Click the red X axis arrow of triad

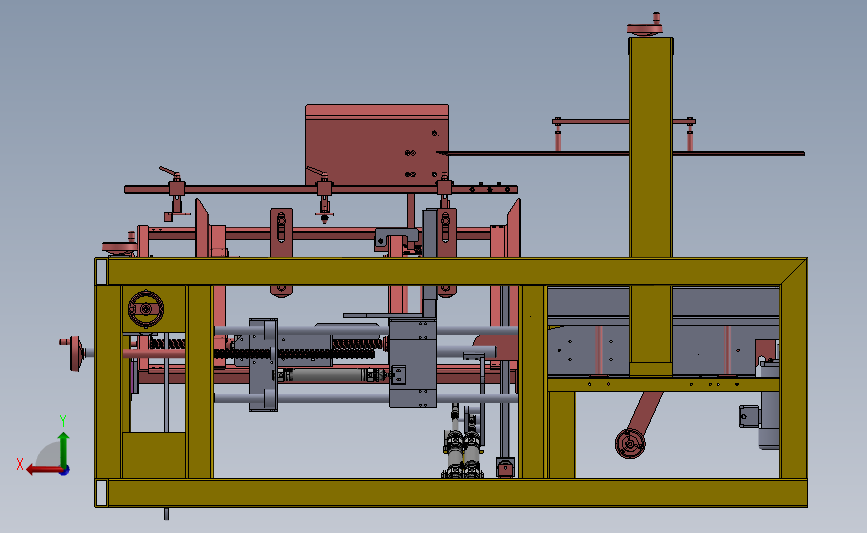click(x=43, y=470)
